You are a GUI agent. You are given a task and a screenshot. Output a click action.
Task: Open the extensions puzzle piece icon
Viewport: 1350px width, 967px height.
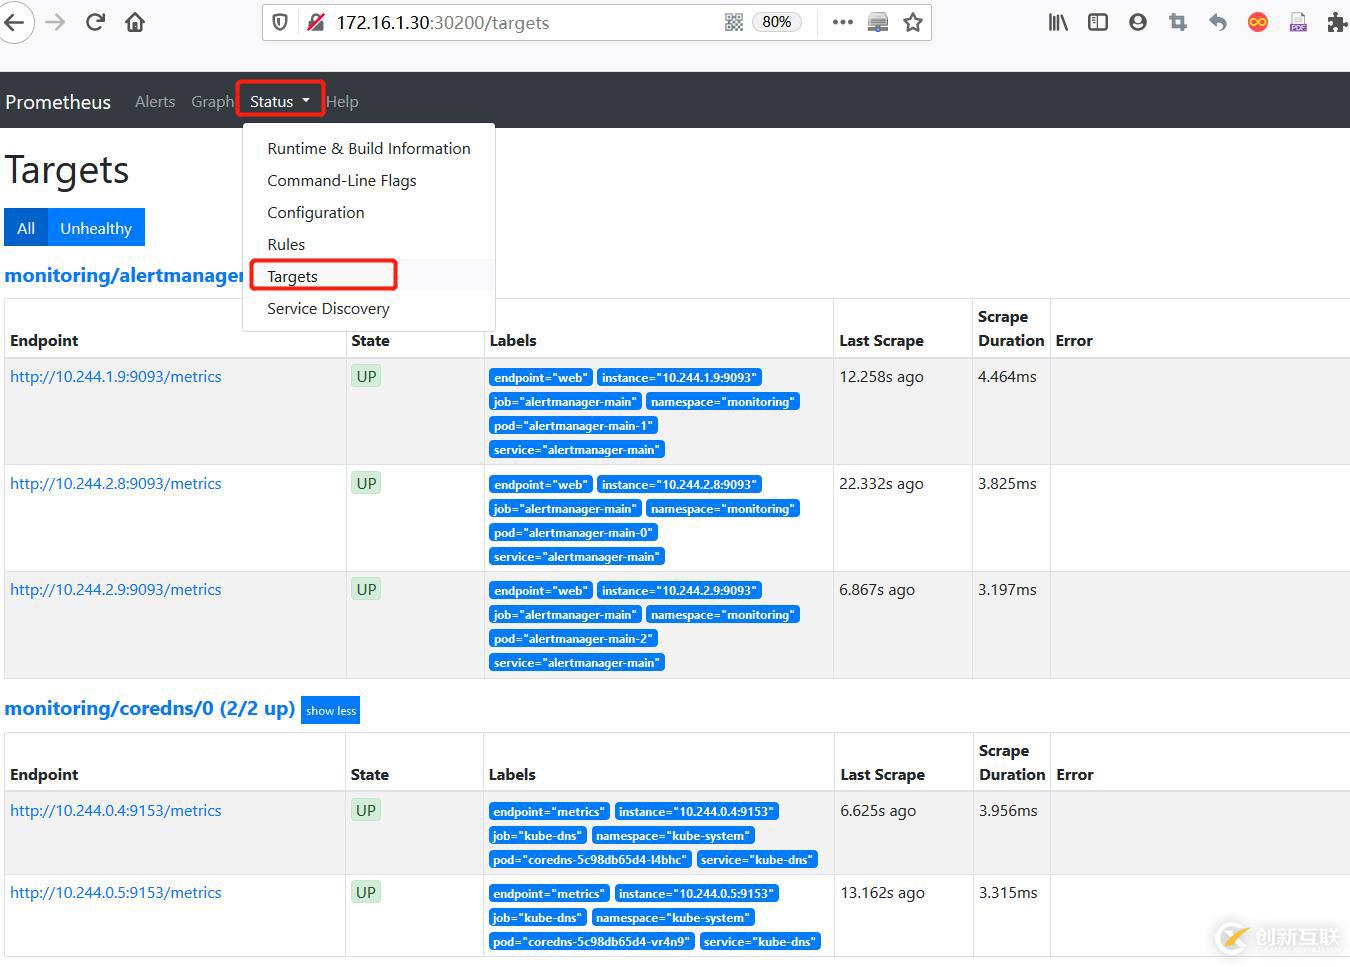coord(1337,22)
